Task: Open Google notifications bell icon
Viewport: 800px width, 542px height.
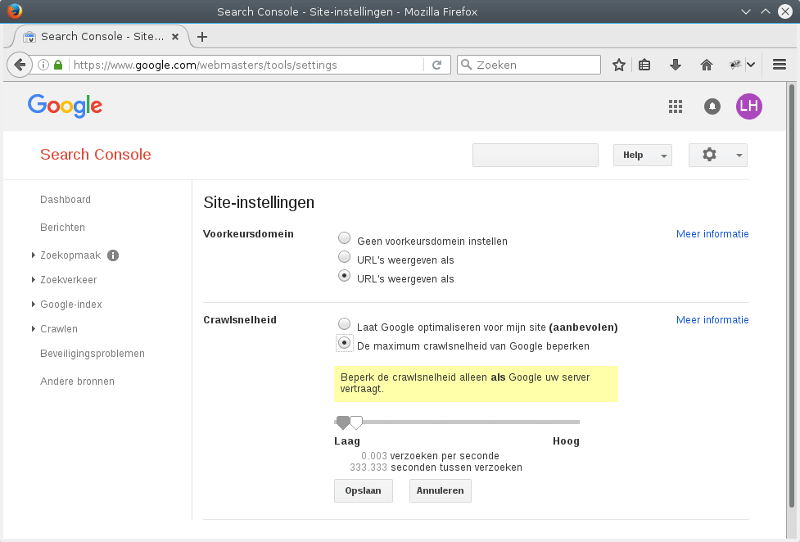Action: tap(712, 106)
